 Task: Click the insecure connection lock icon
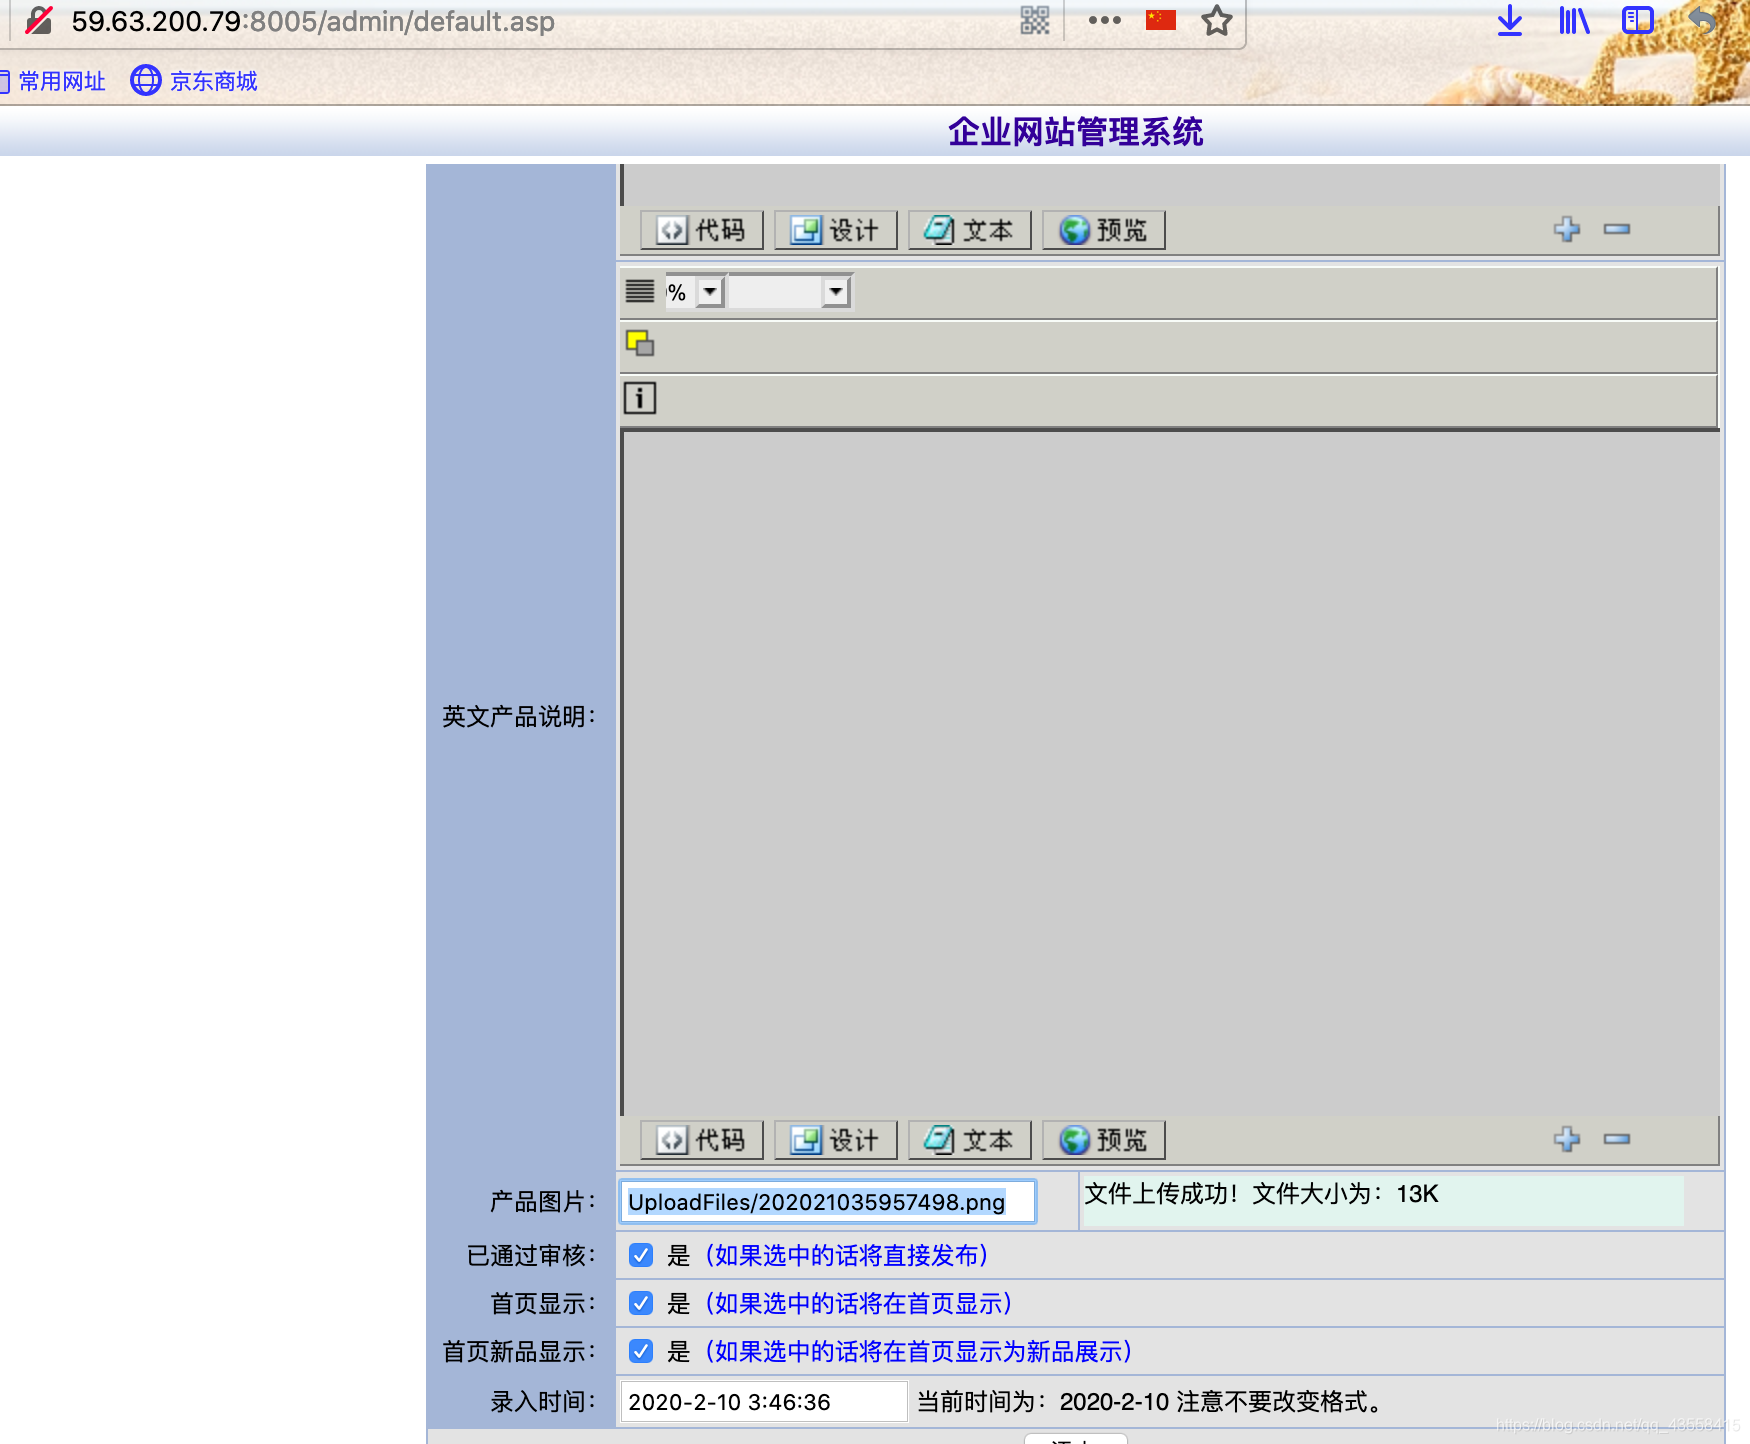(39, 21)
